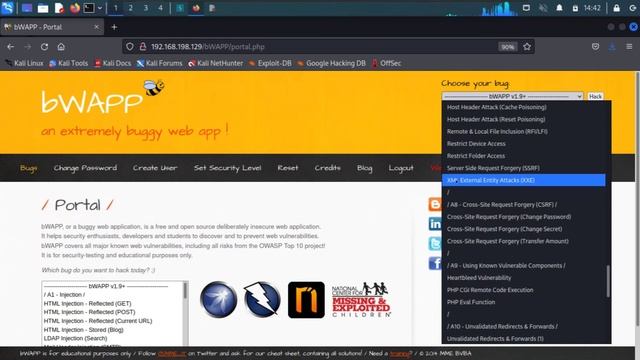Launch the text editor from the panel
Screen dimensions: 640x360
point(59,8)
